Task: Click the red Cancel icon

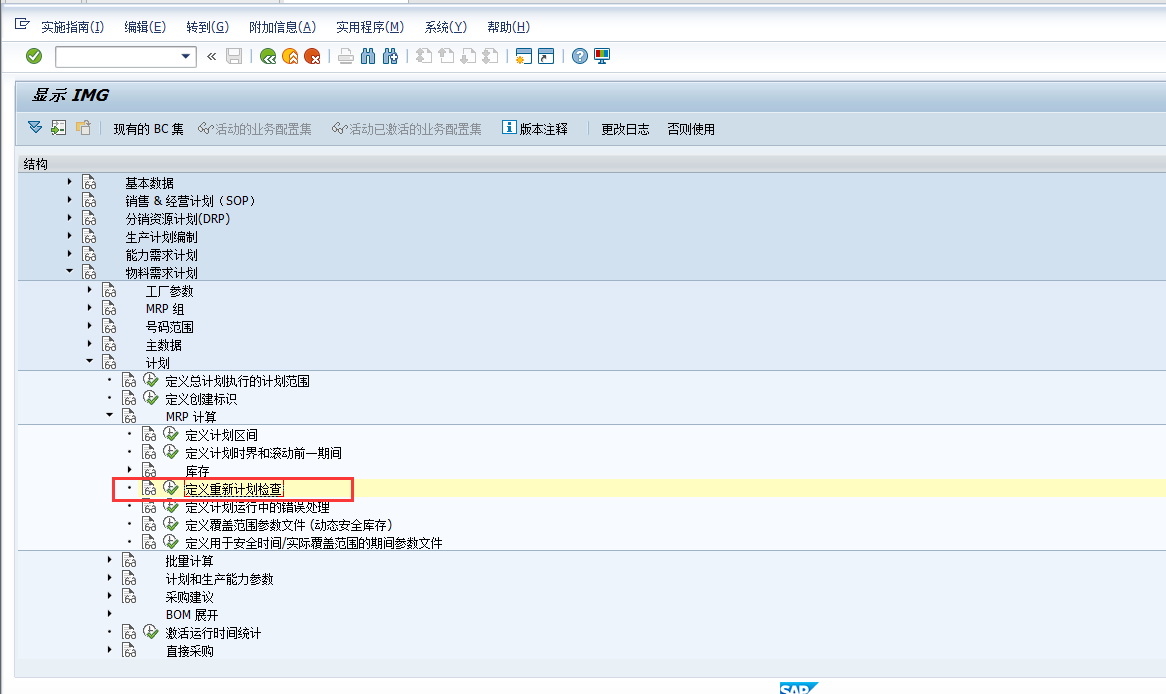Action: click(x=312, y=56)
